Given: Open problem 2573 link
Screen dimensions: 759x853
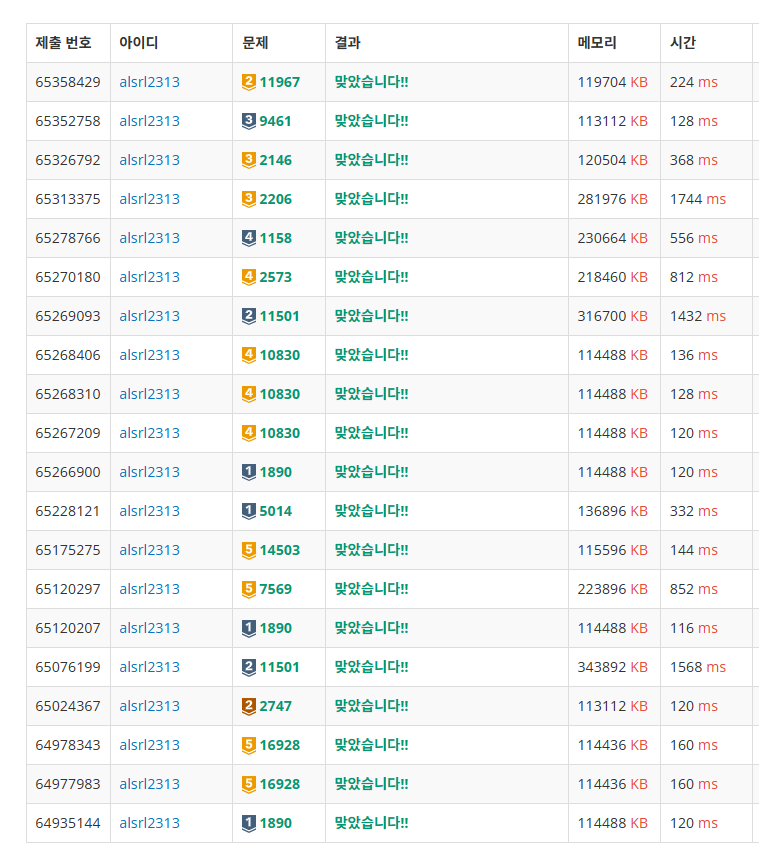Looking at the screenshot, I should tap(275, 277).
